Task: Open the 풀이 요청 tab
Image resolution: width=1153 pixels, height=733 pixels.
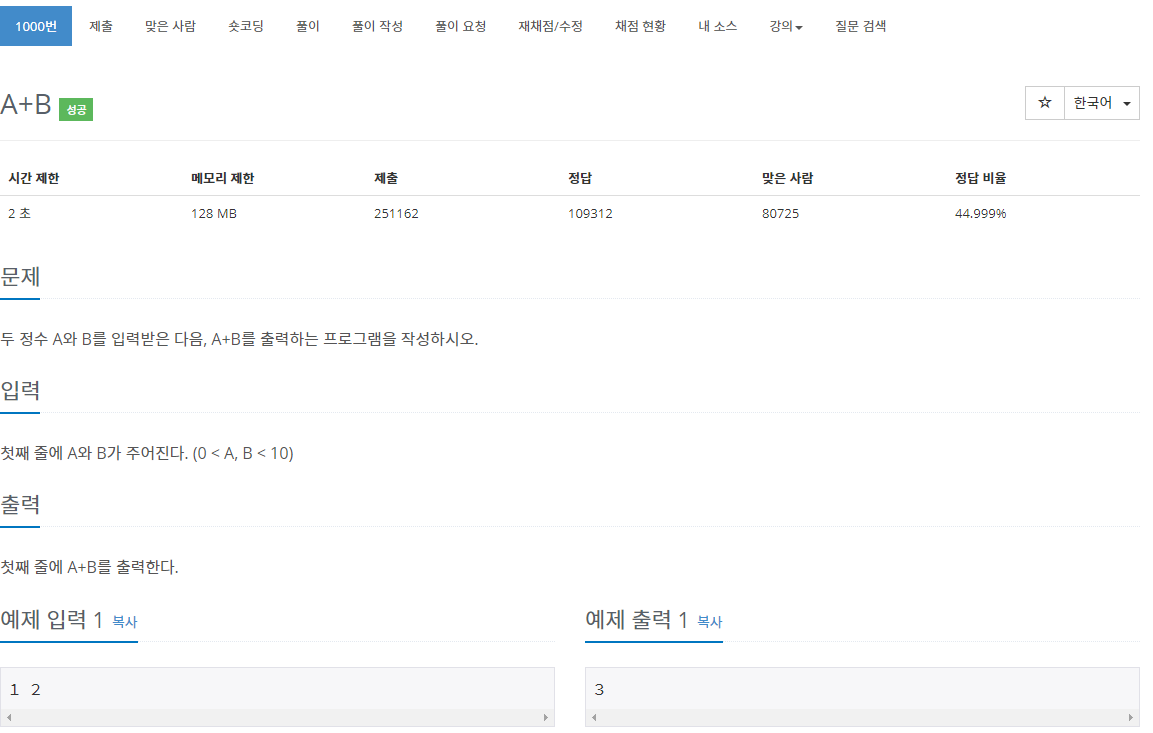Action: point(460,26)
